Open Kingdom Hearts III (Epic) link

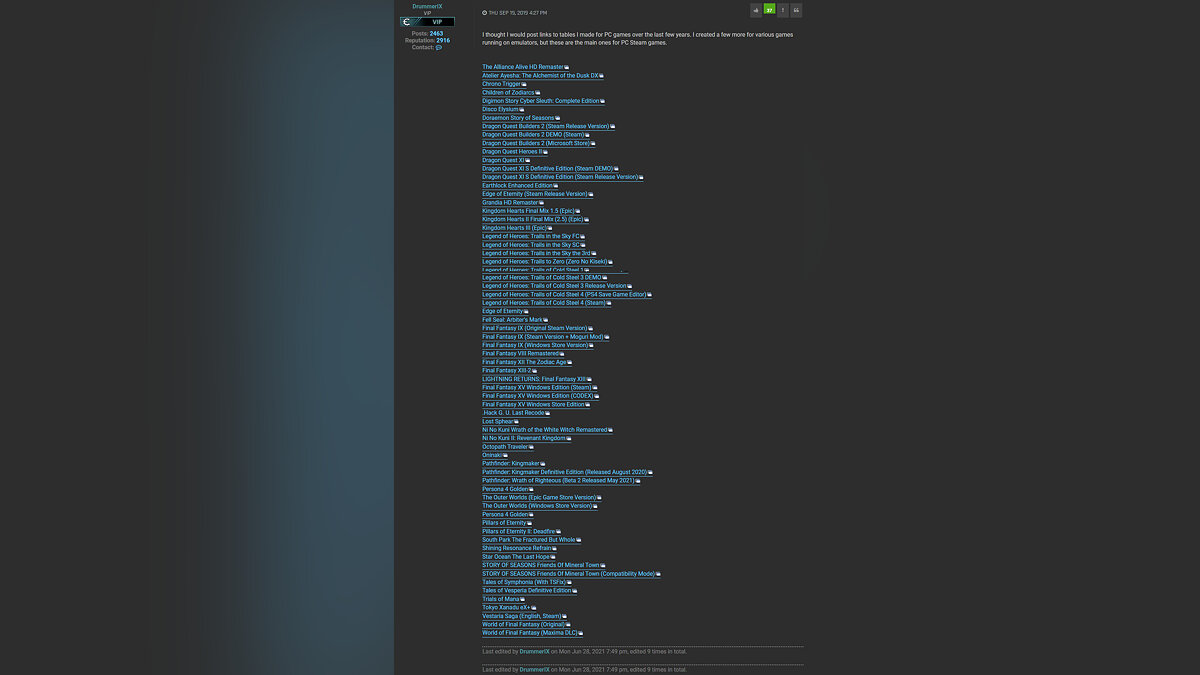(514, 228)
